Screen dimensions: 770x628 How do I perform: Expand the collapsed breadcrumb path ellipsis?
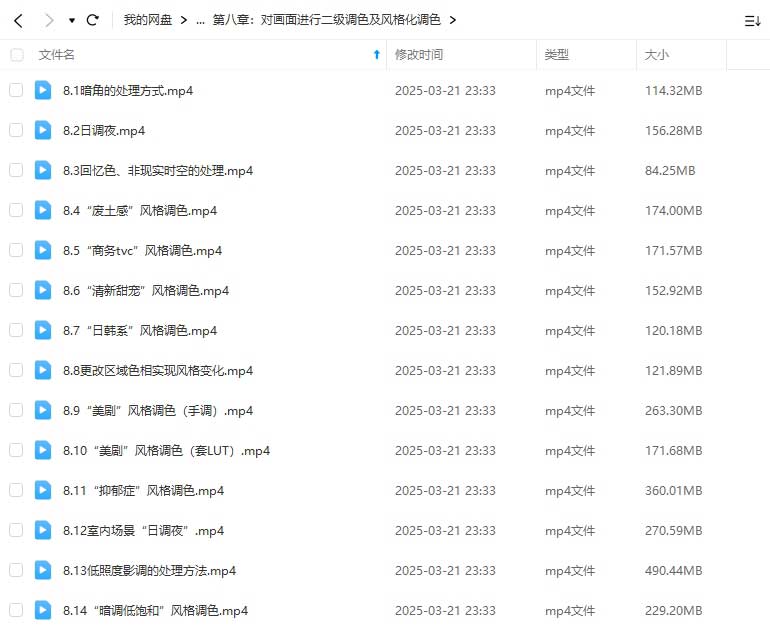click(x=200, y=20)
